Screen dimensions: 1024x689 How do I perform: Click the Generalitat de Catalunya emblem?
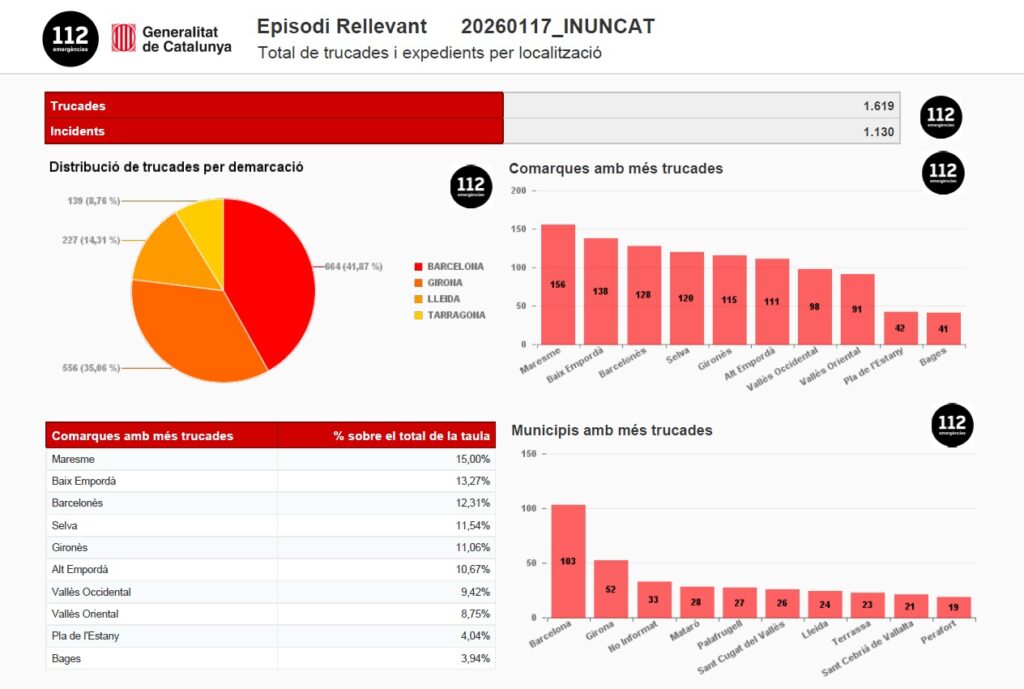point(123,38)
